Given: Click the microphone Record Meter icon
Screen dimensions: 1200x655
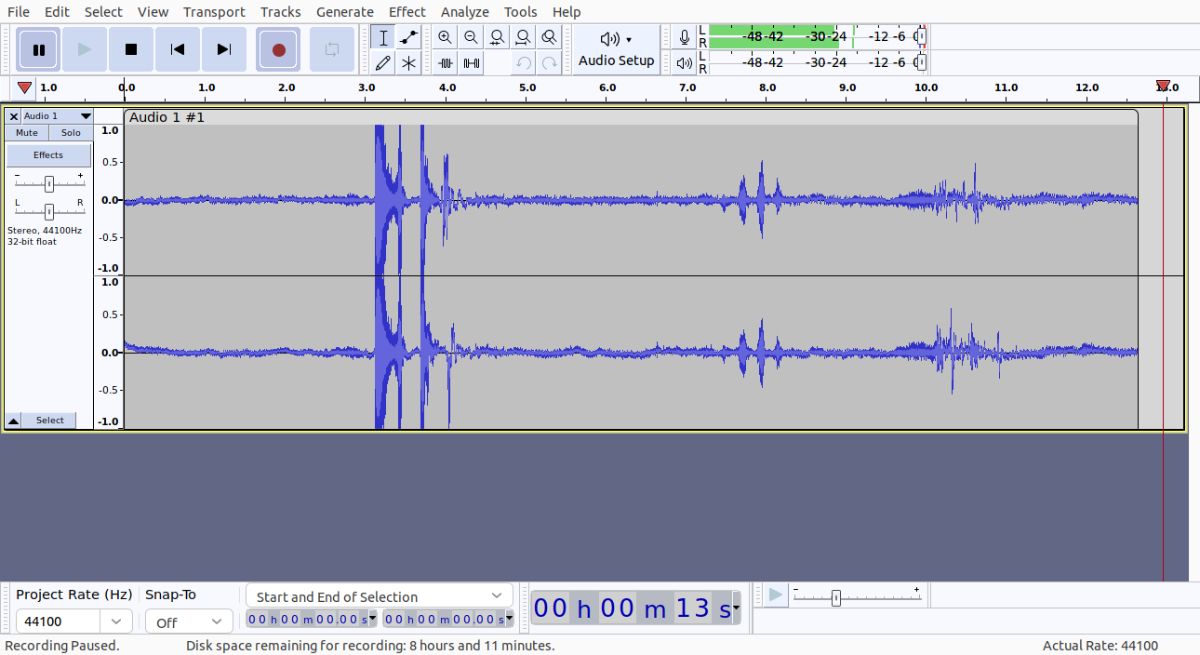Looking at the screenshot, I should [684, 37].
